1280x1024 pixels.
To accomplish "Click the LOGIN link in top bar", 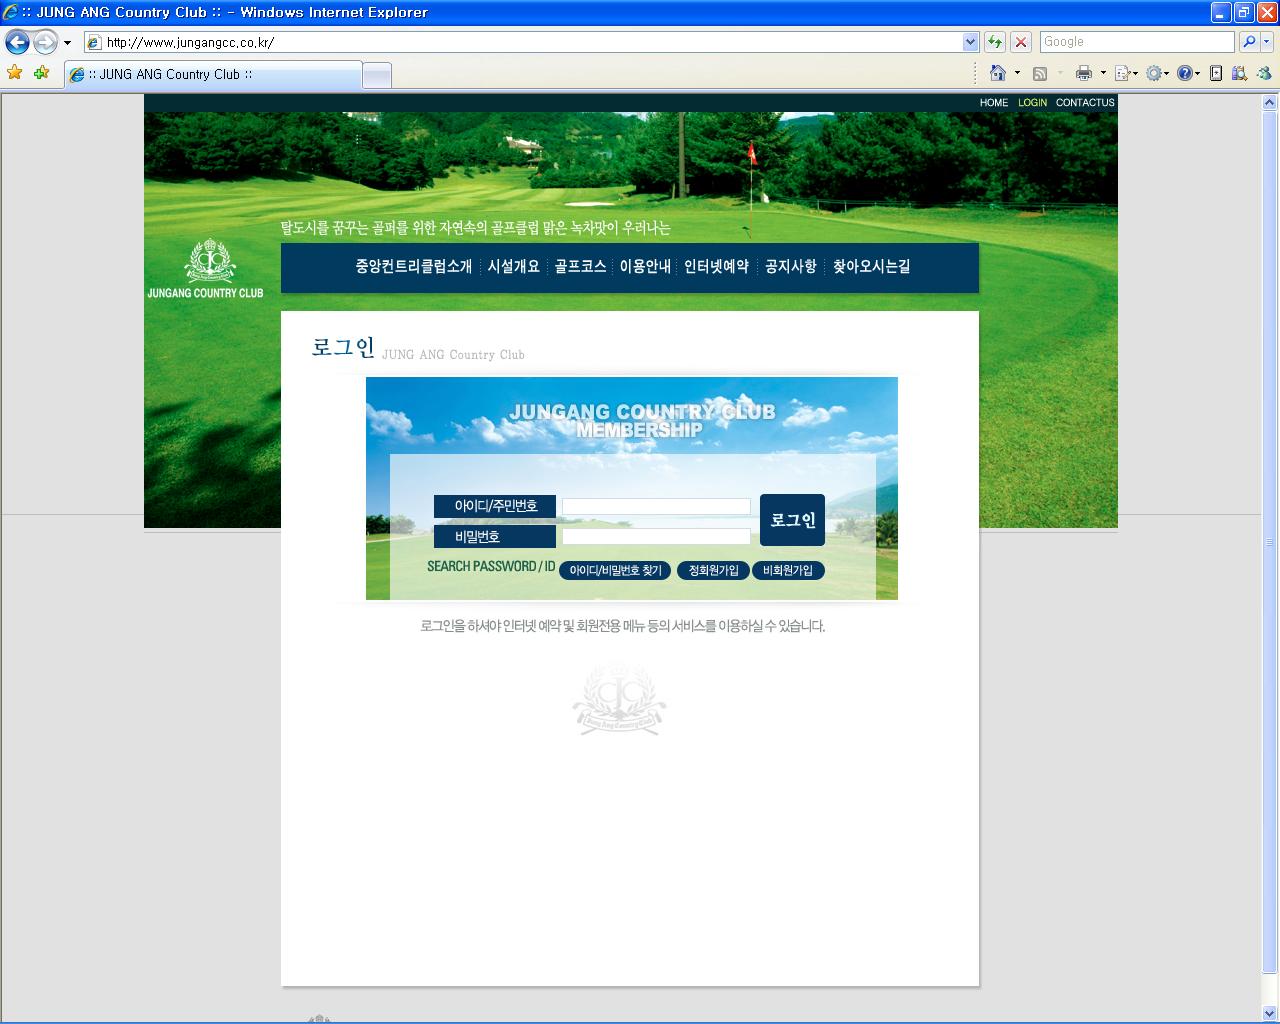I will tap(1032, 103).
